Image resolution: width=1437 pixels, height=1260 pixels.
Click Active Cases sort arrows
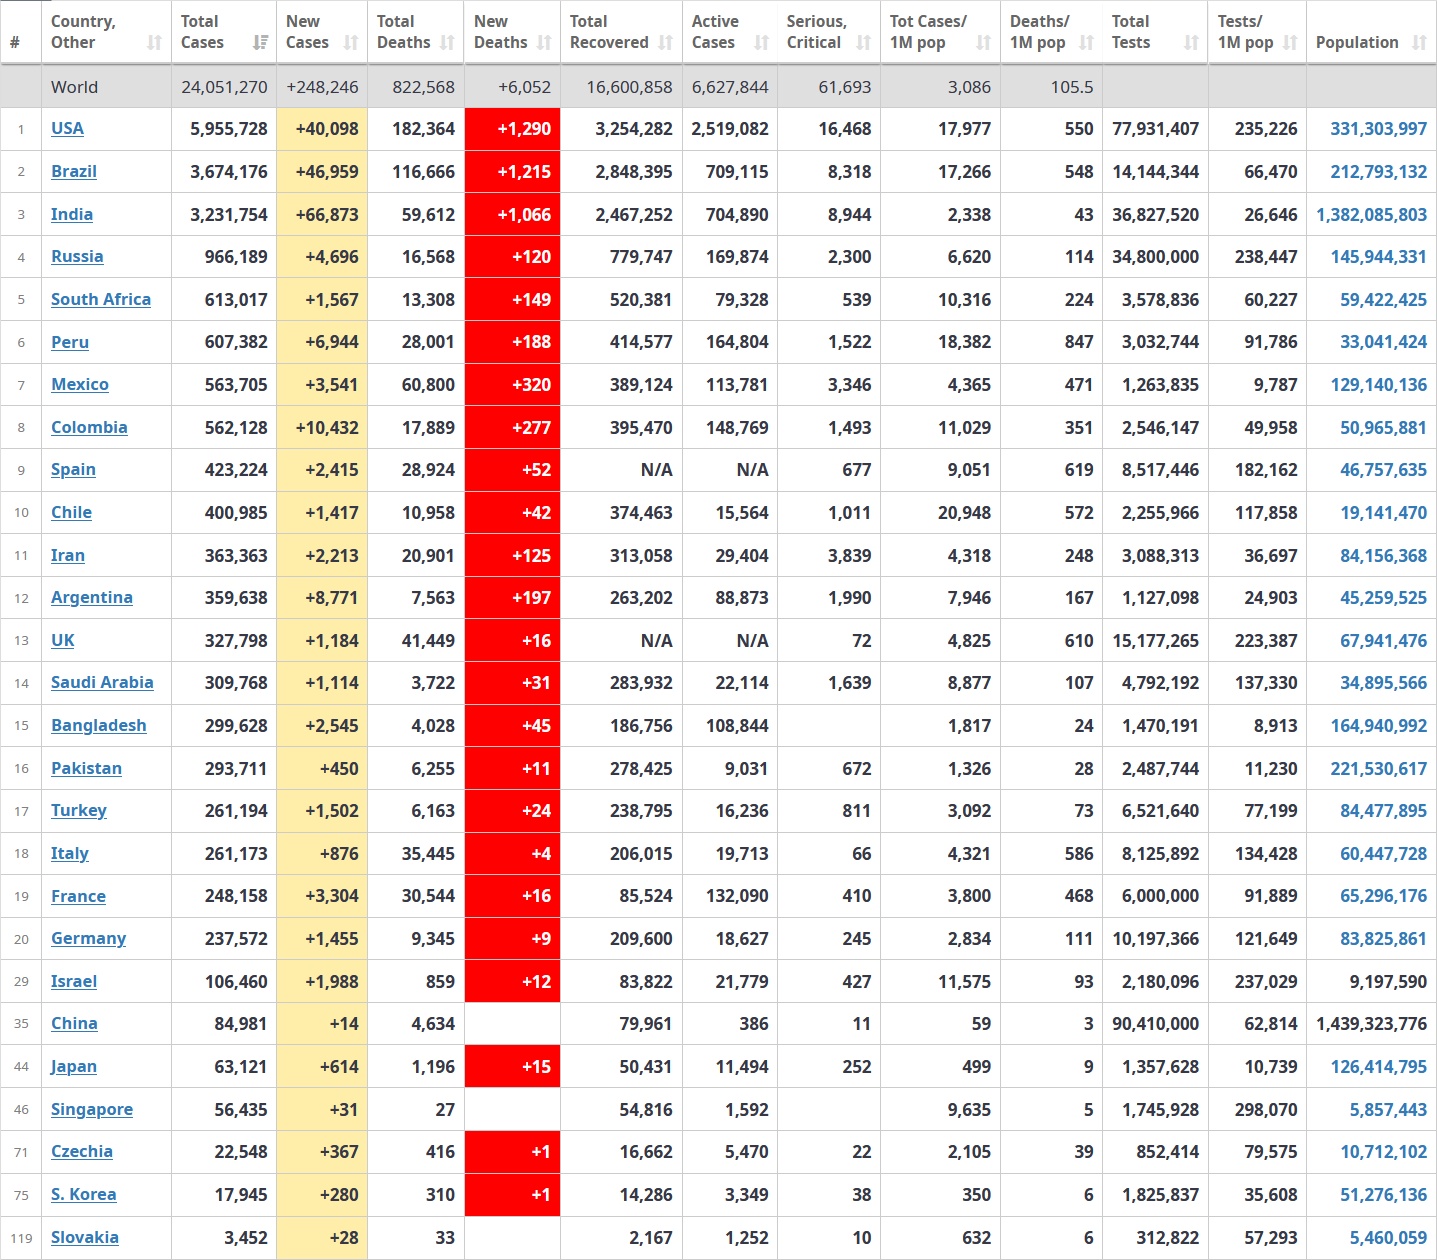(762, 43)
